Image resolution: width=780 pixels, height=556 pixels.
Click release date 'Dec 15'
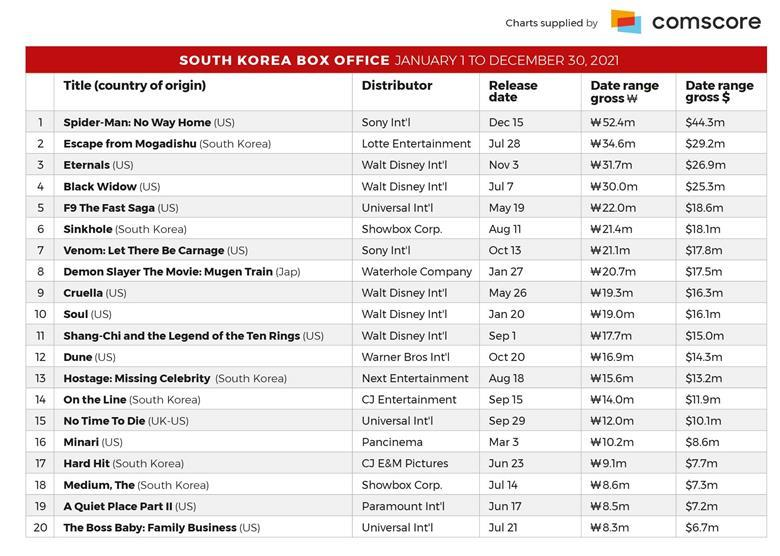[x=506, y=122]
